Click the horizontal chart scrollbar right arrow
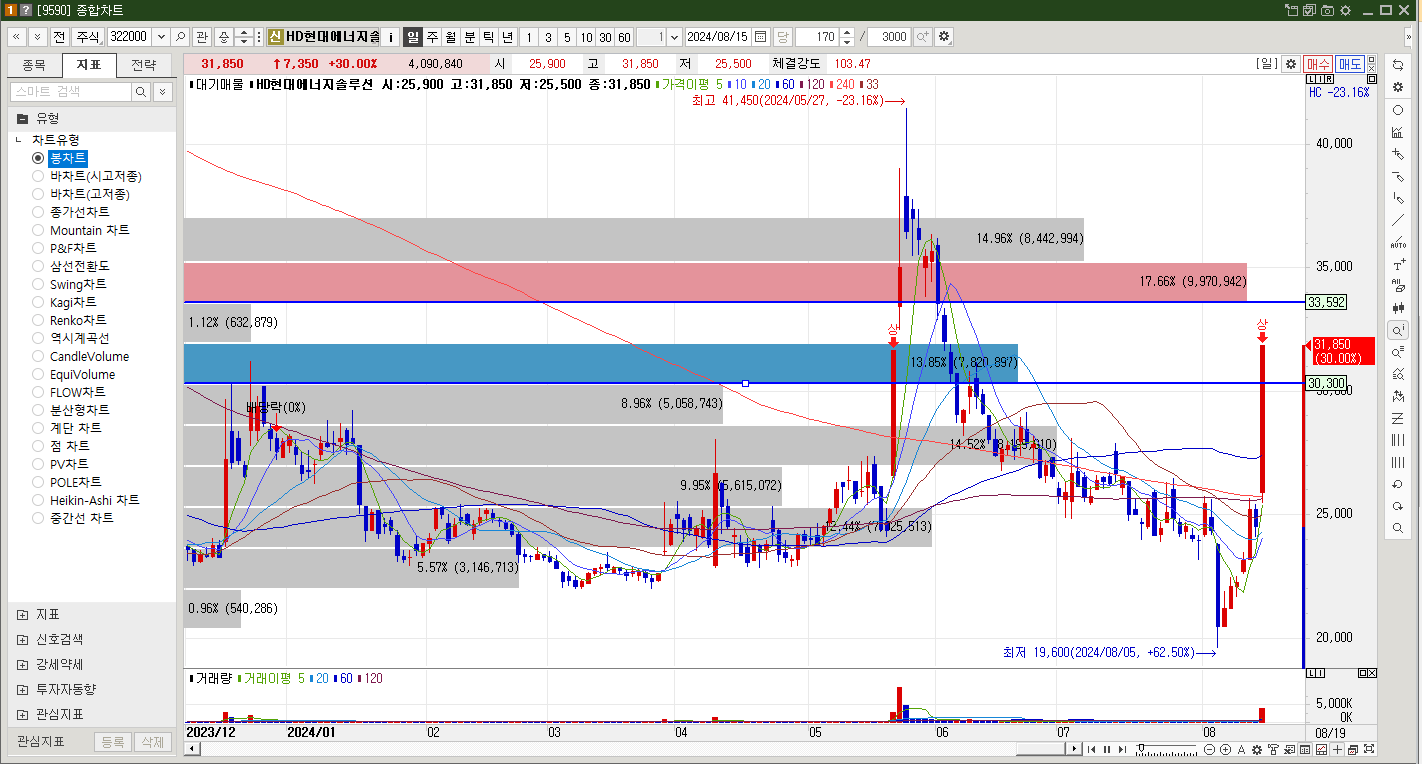Screen dimensions: 1422x764 point(1074,748)
